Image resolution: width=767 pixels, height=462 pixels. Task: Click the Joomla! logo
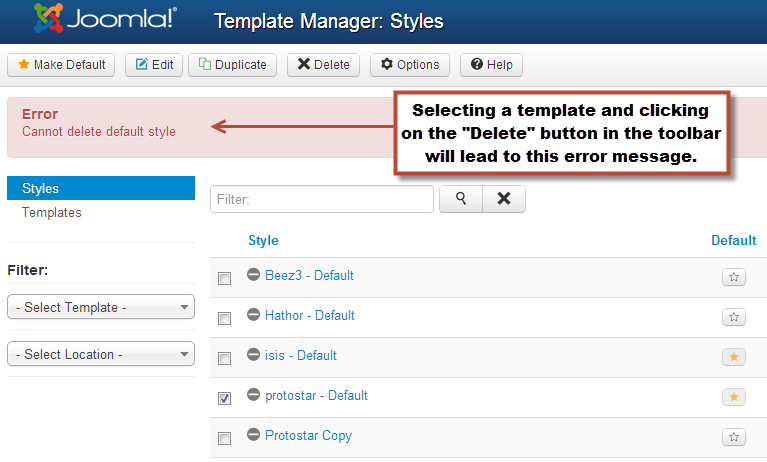coord(105,18)
